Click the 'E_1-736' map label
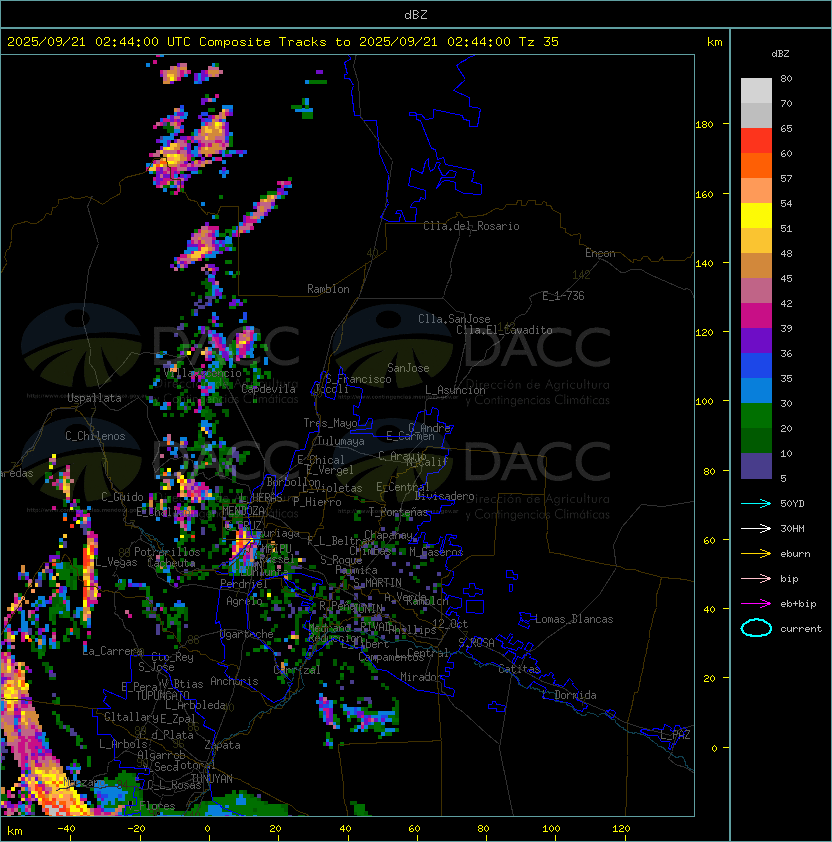 tap(563, 296)
